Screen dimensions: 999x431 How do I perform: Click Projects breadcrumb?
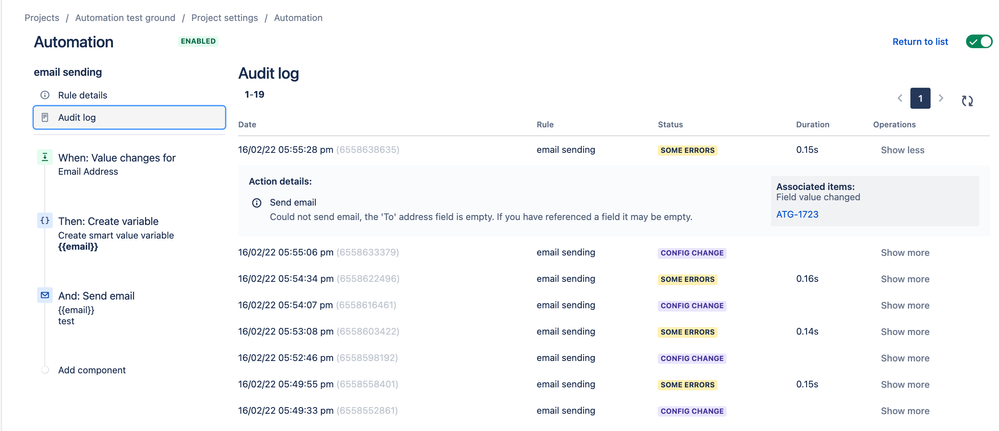coord(42,18)
